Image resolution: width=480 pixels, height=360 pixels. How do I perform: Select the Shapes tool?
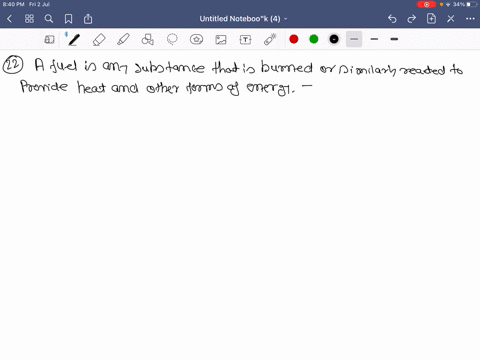point(148,40)
